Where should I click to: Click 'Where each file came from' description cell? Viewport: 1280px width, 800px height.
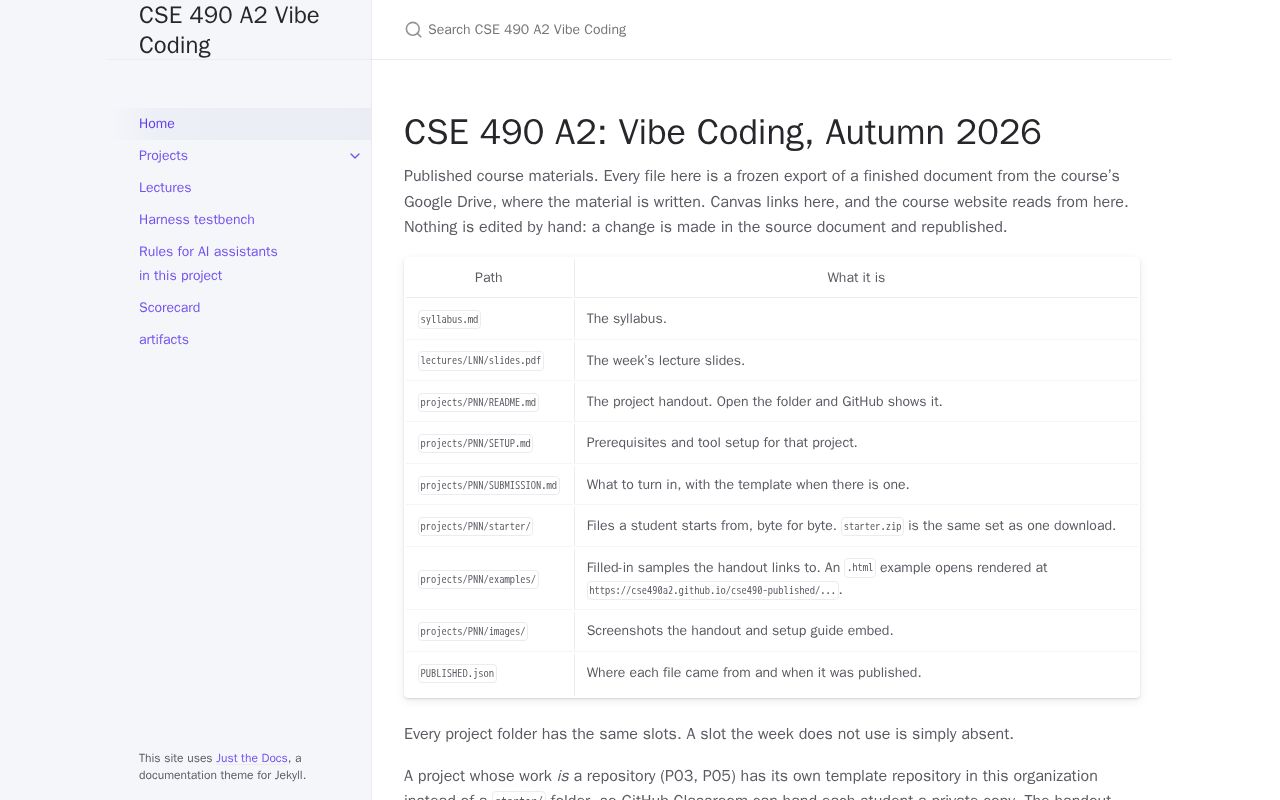pos(857,673)
